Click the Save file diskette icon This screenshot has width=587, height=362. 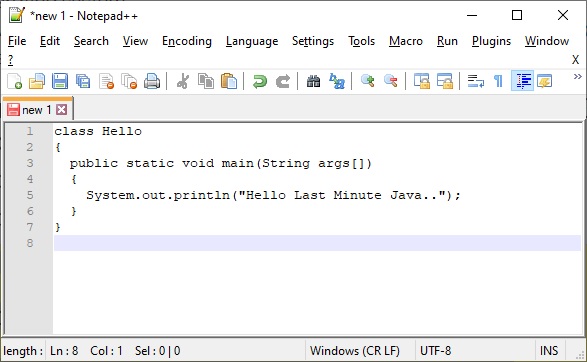[60, 81]
